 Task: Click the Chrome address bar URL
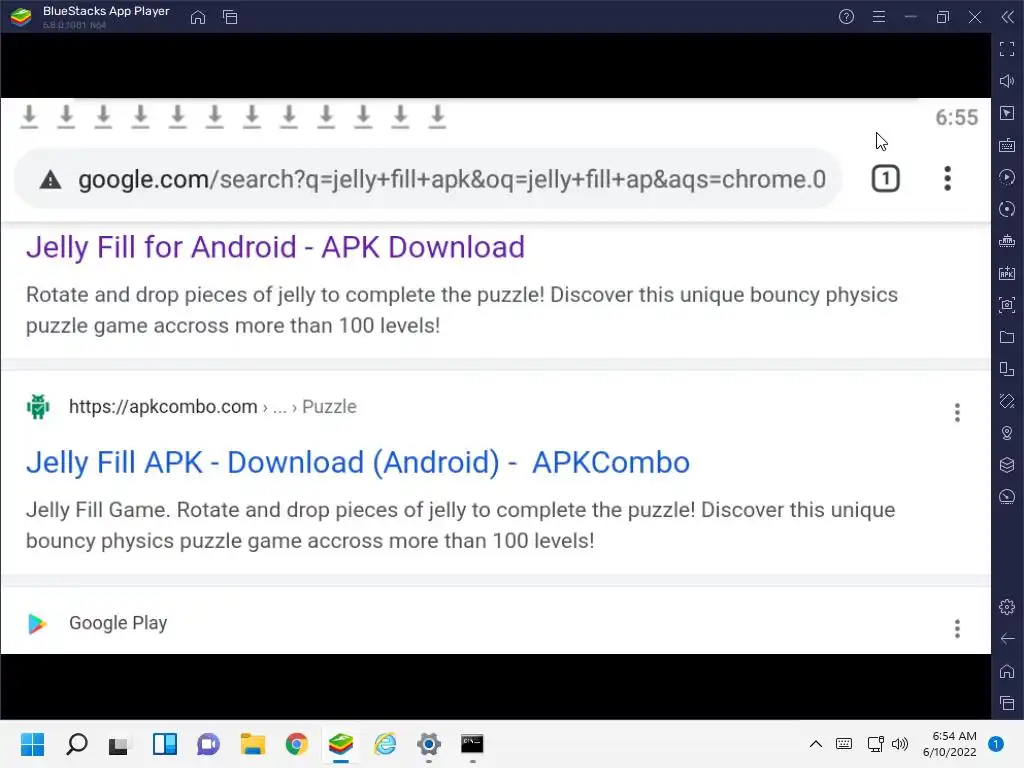pos(452,179)
